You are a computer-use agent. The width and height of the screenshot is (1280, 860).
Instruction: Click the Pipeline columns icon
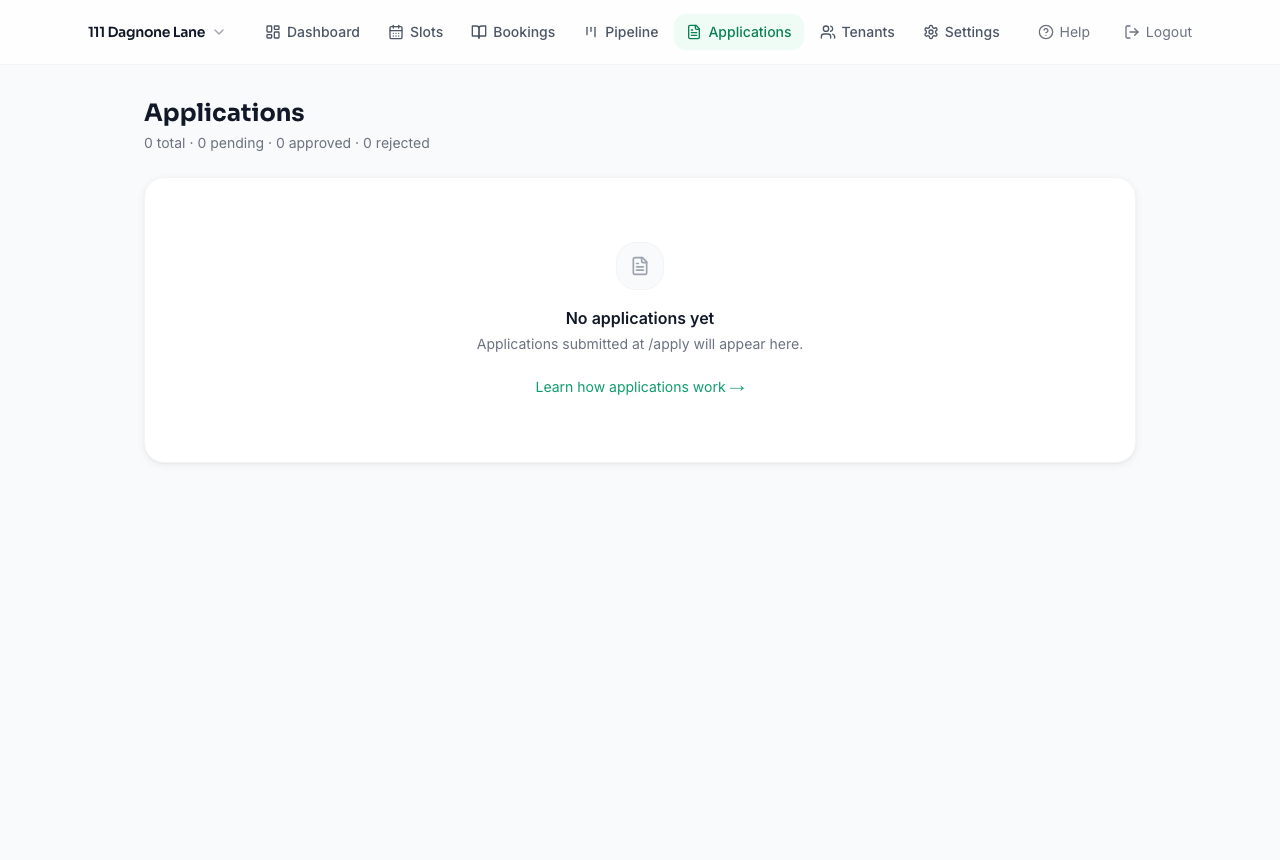coord(591,32)
